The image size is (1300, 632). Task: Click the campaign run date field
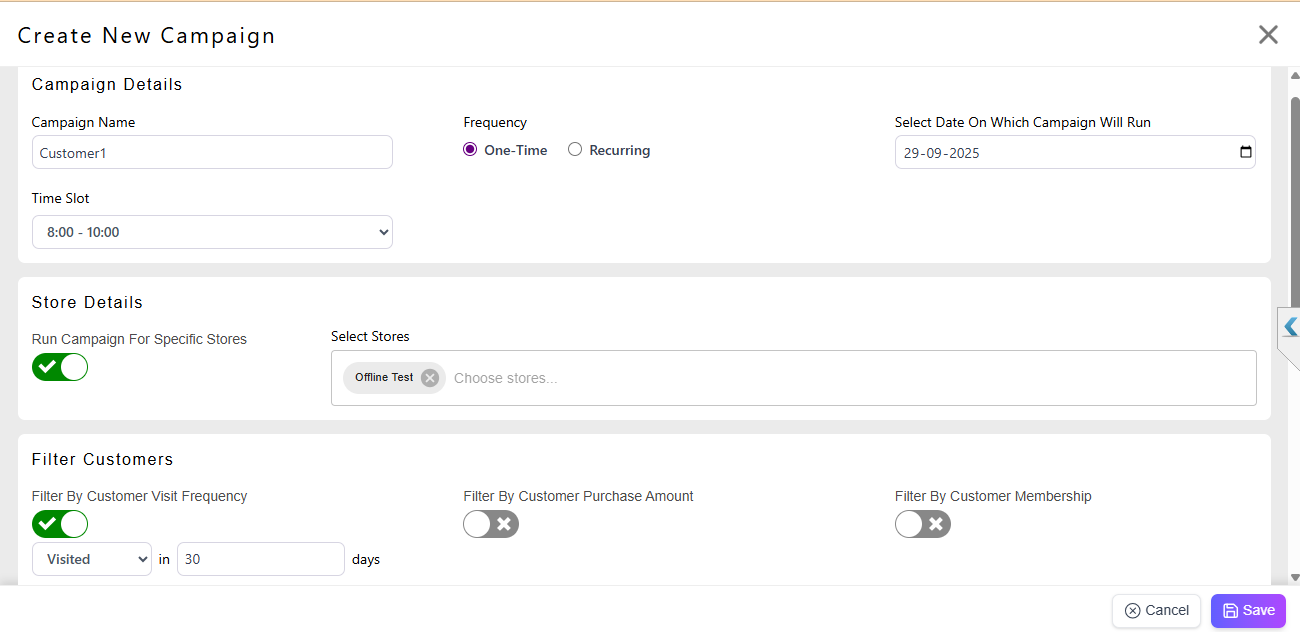1060,153
